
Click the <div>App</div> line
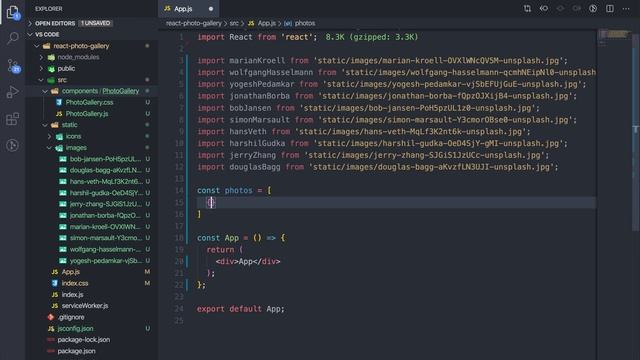pyautogui.click(x=248, y=262)
